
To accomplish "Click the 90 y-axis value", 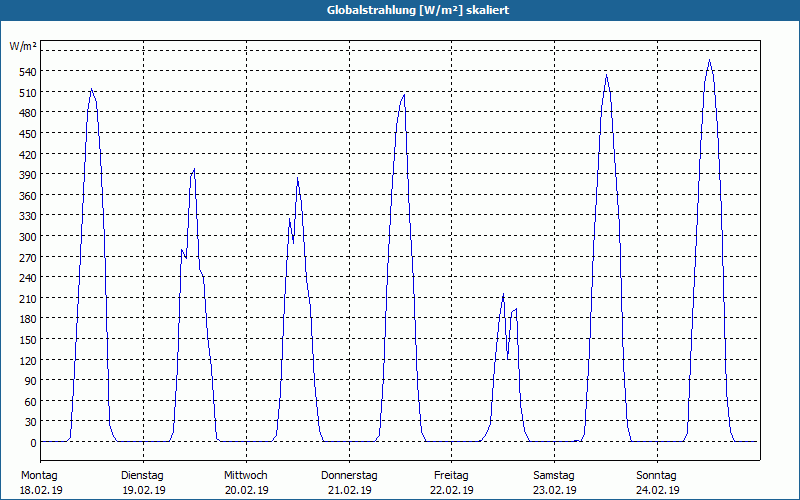I will tap(31, 382).
